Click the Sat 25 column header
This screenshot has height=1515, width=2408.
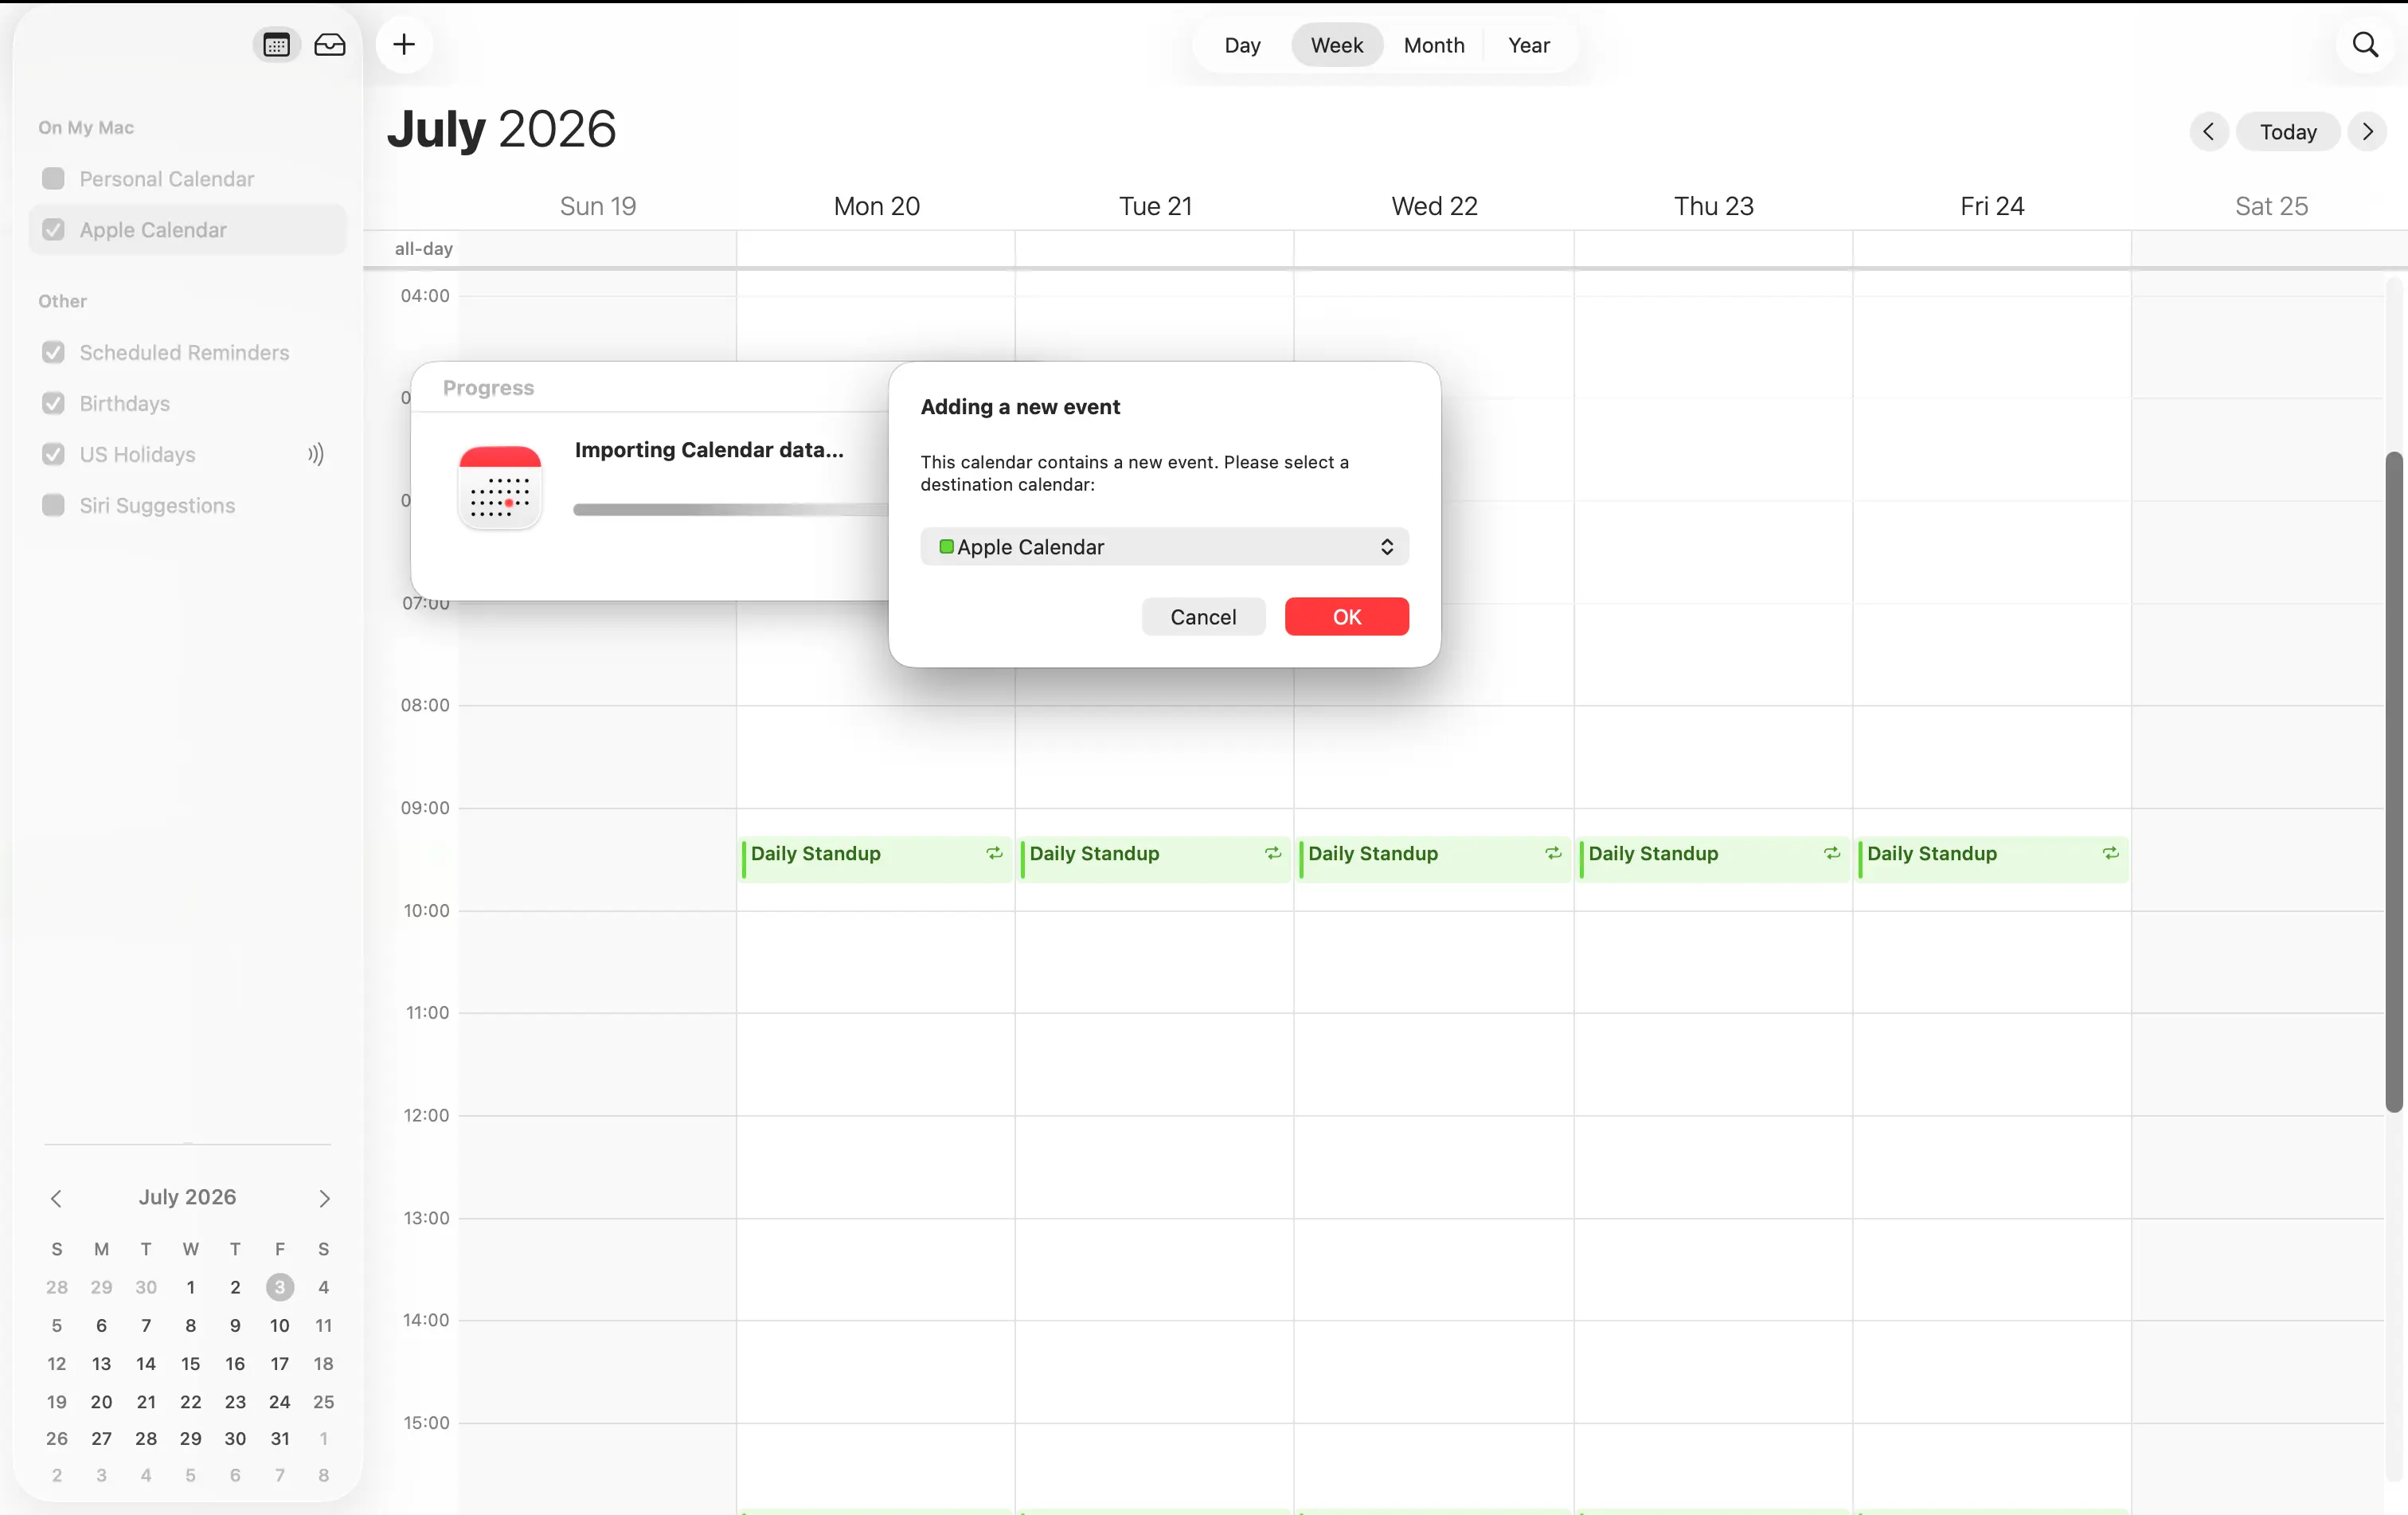pos(2271,206)
